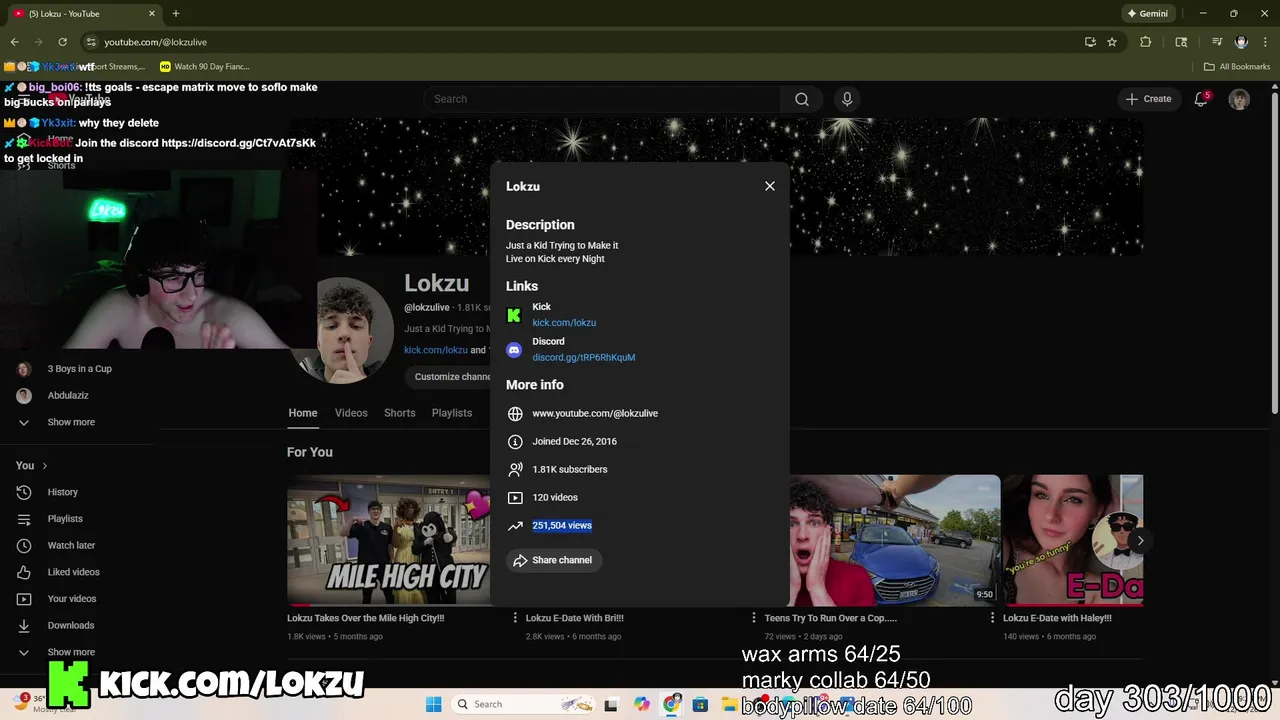1280x720 pixels.
Task: Click the Joined Dec 26, 2016 text
Action: tap(574, 441)
